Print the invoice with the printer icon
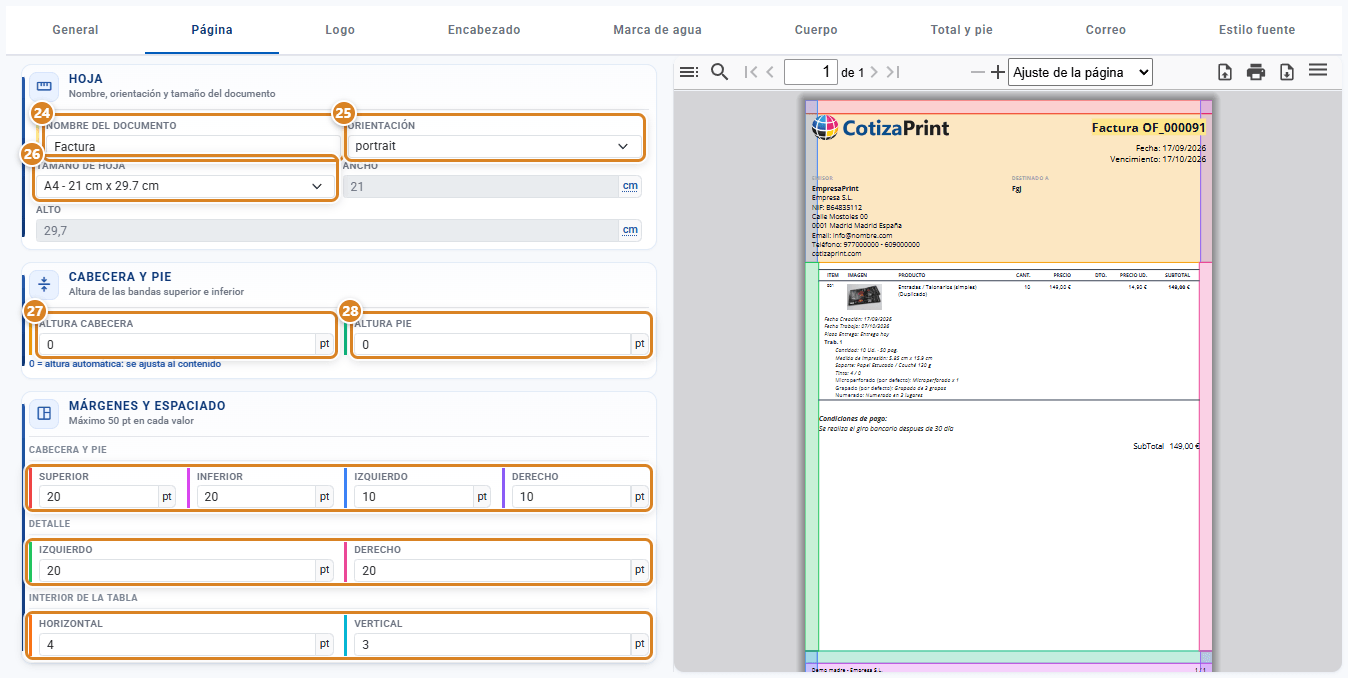1348x678 pixels. pos(1256,72)
